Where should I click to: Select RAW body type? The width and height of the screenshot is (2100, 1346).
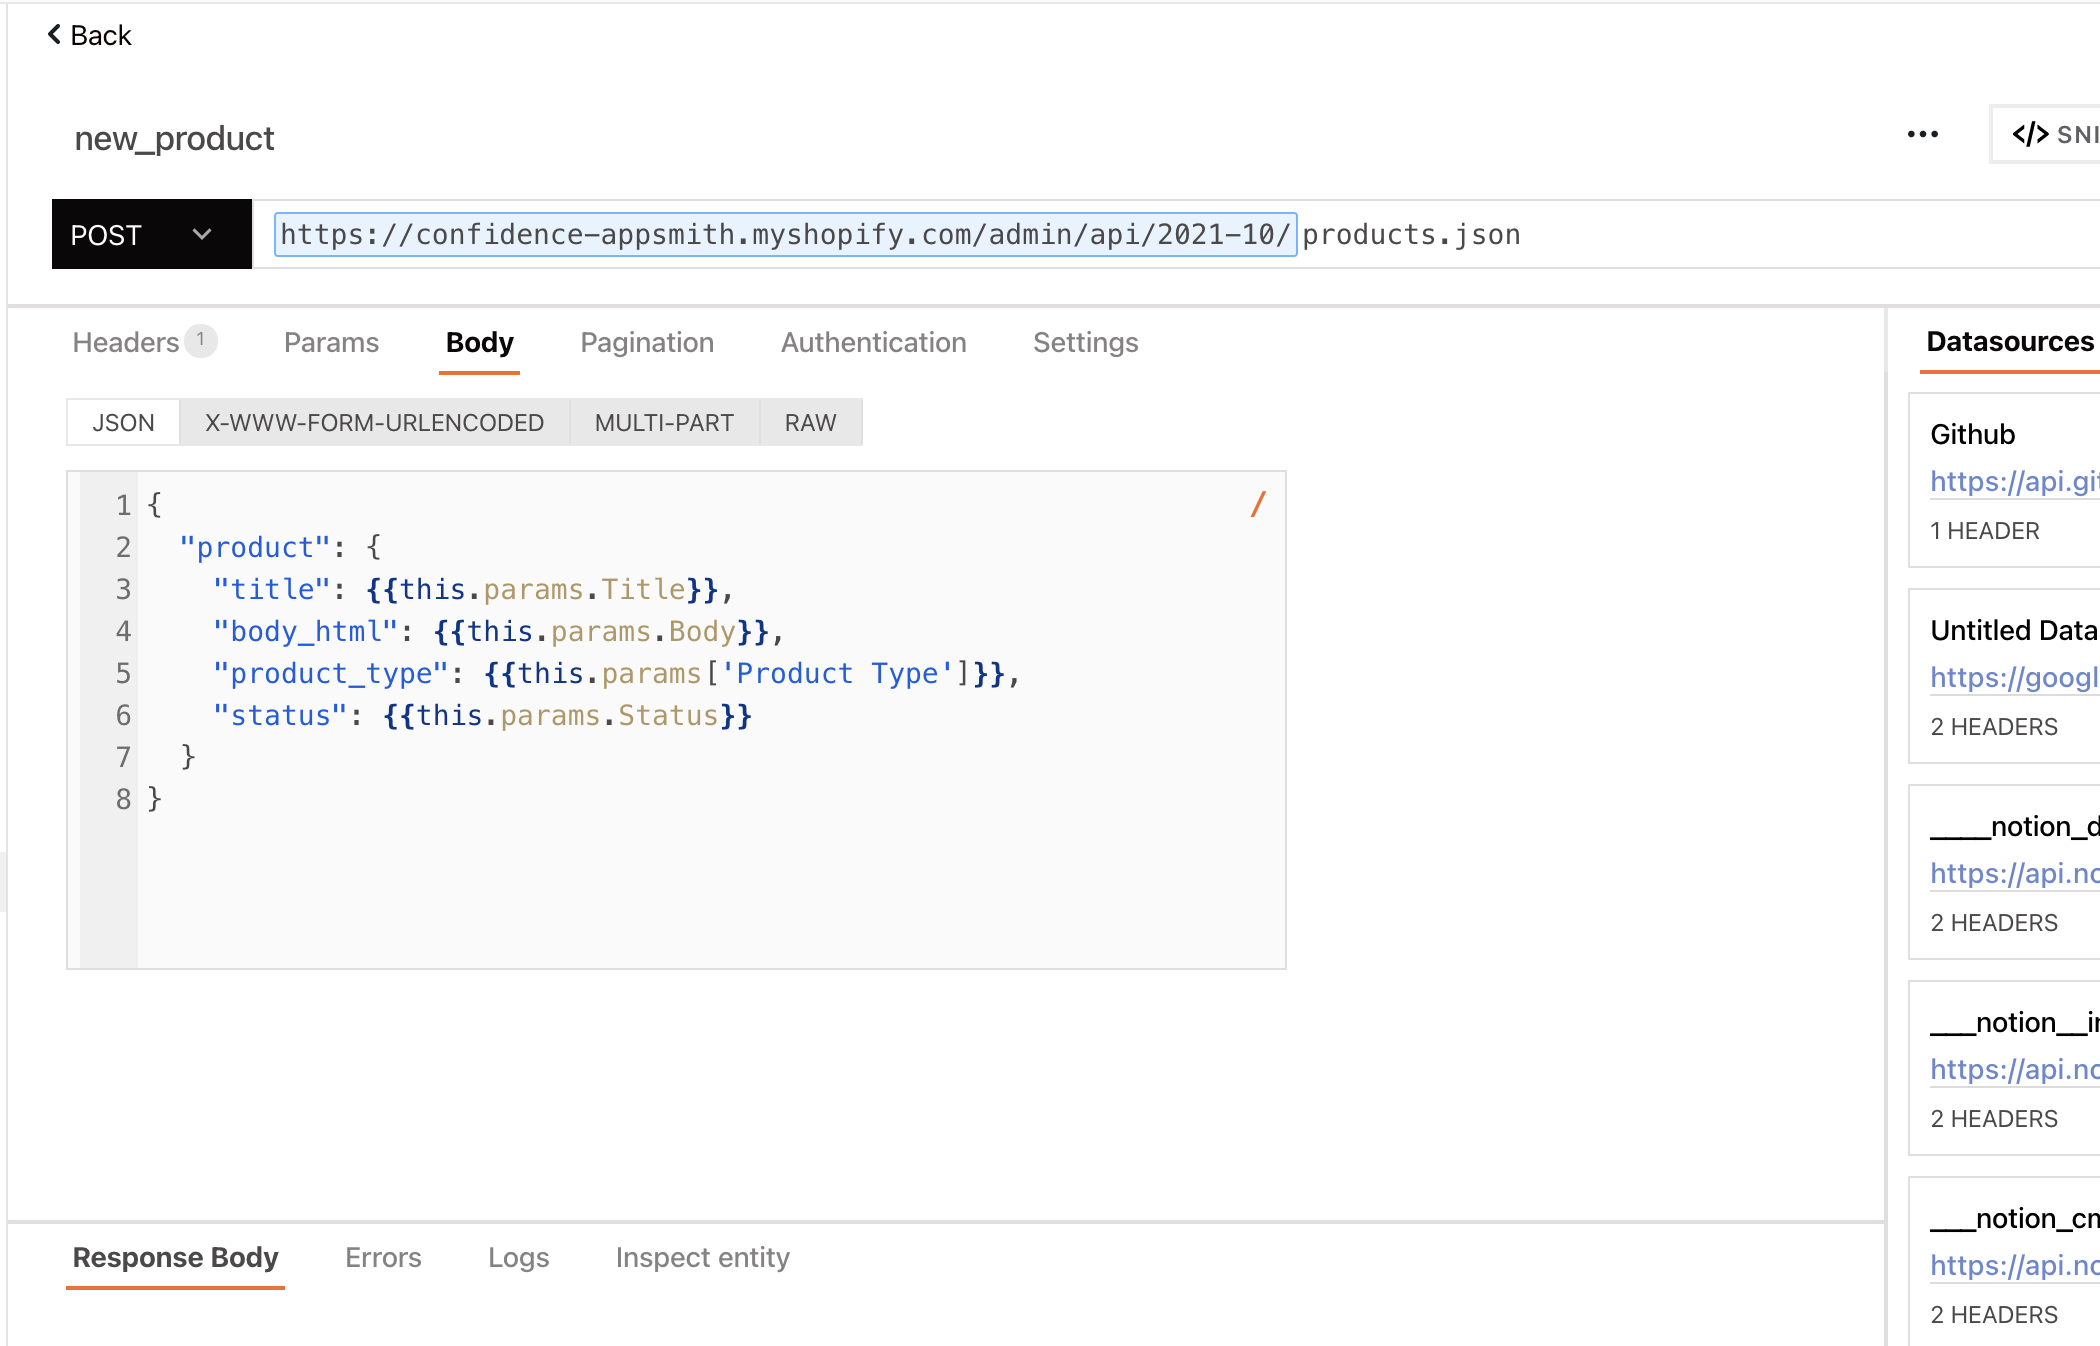pyautogui.click(x=810, y=422)
